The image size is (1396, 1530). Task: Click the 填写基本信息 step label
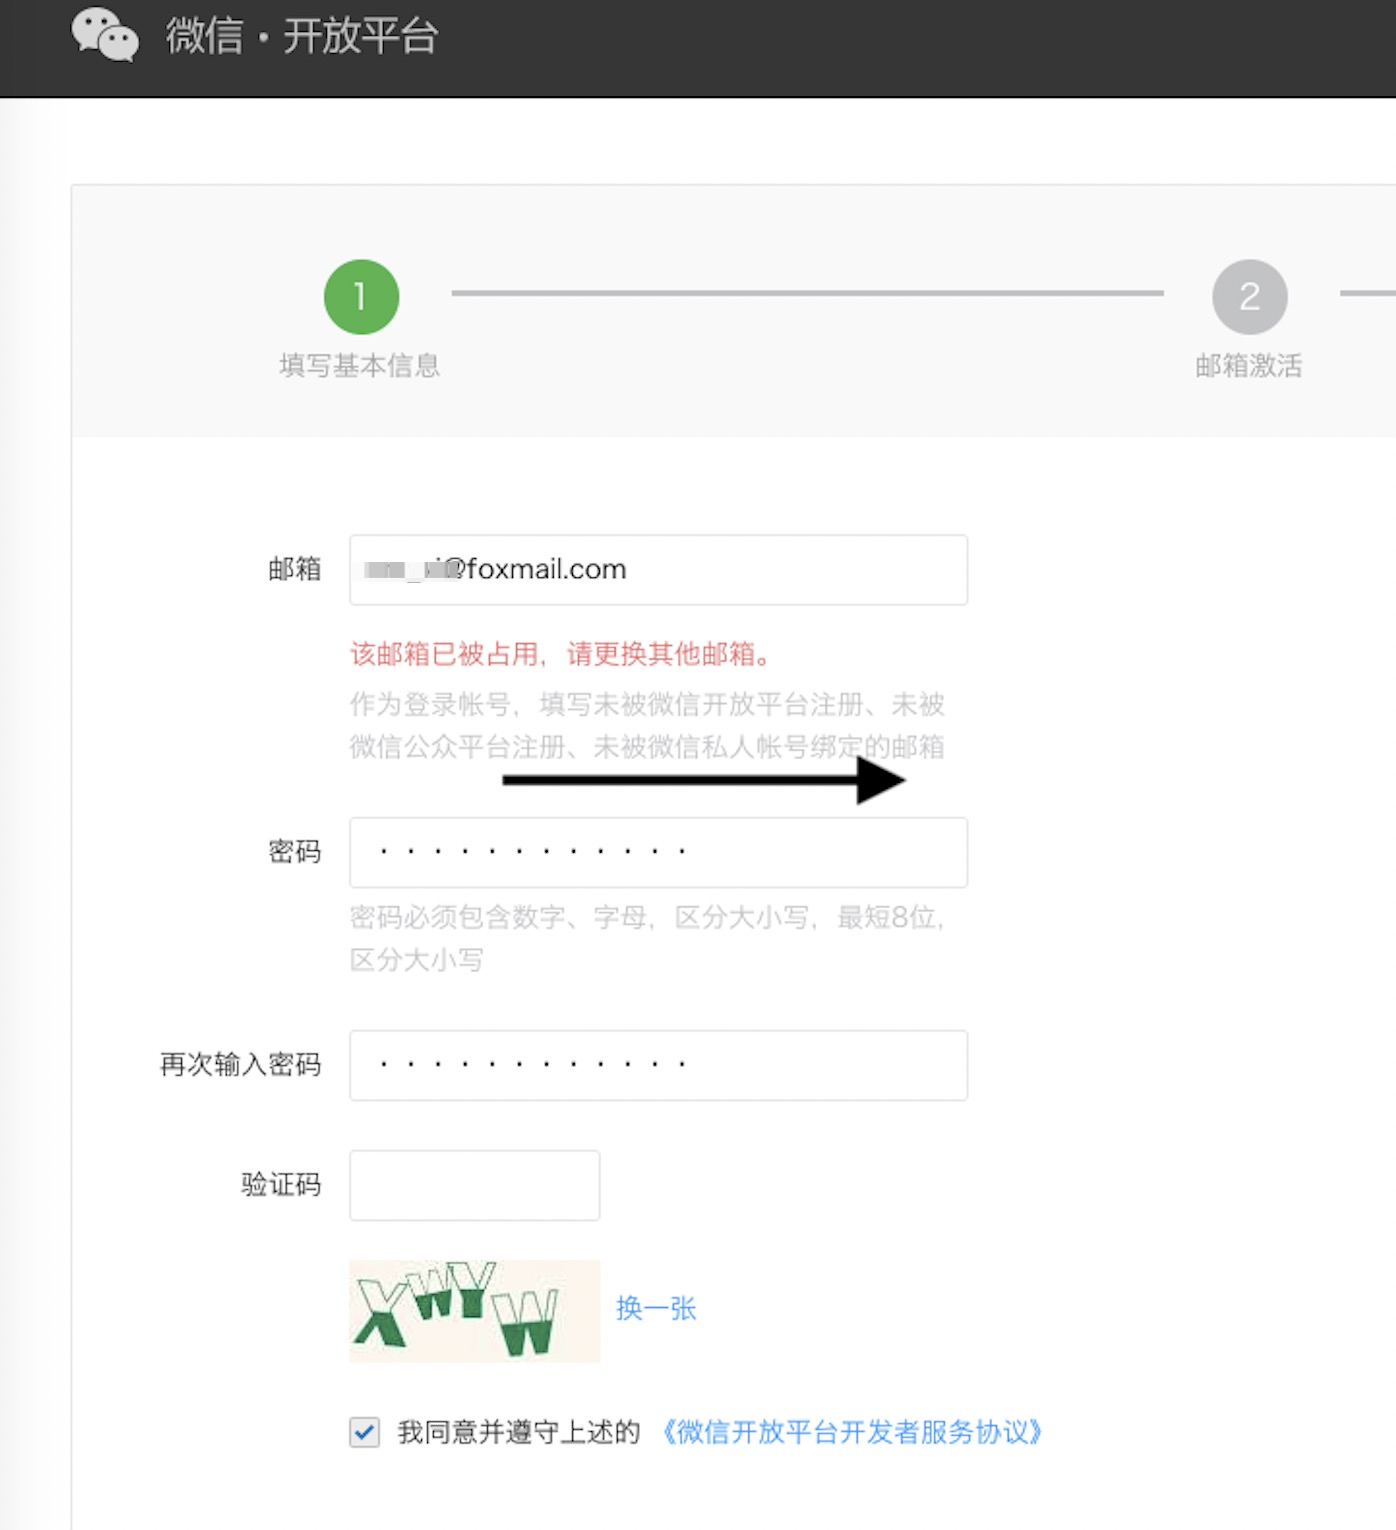tap(360, 365)
